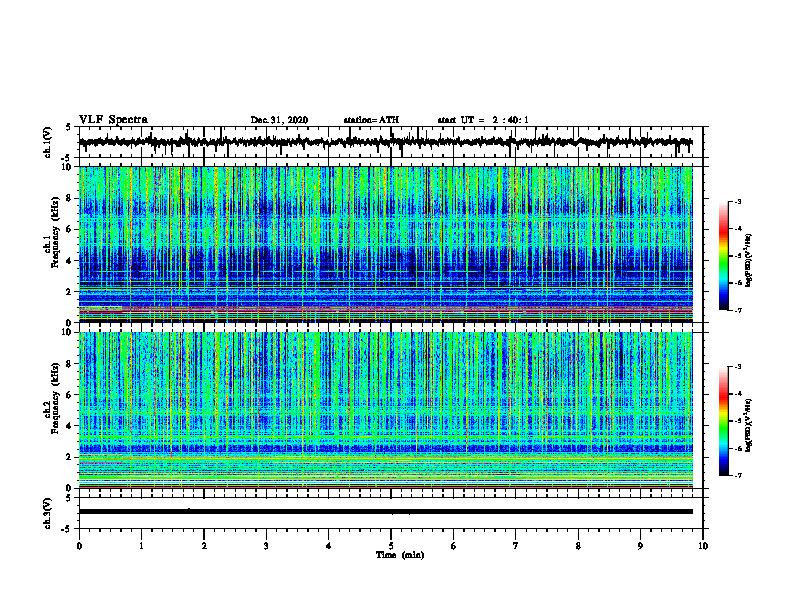Click time axis tick label "5"

point(391,546)
